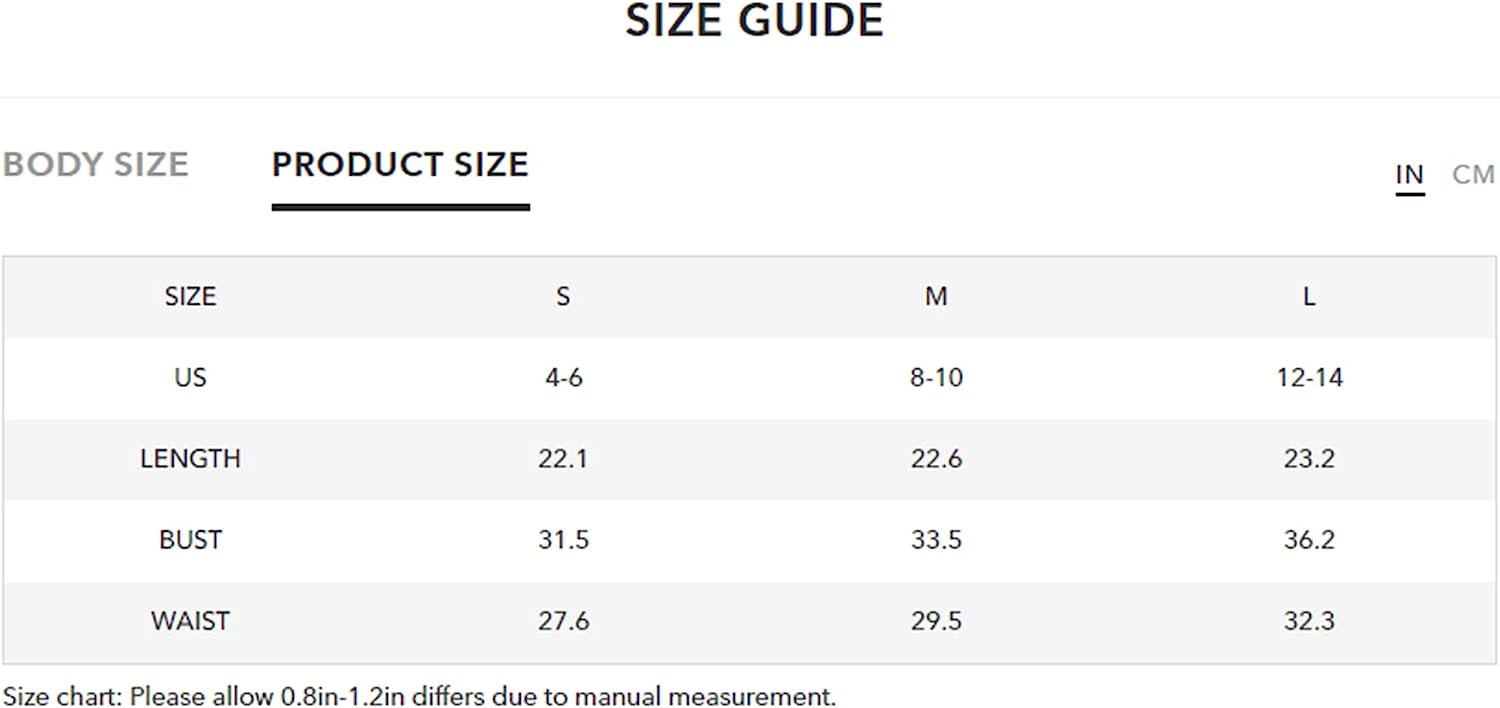Switch to the BODY SIZE tab
This screenshot has width=1500, height=708.
click(x=95, y=164)
